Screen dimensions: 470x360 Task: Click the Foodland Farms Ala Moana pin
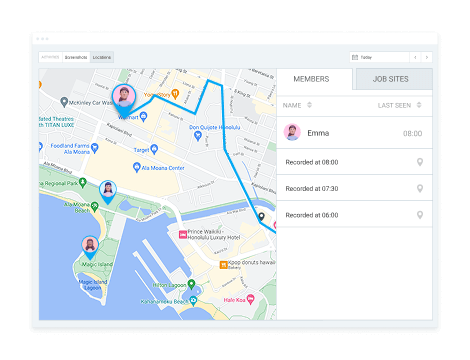tap(95, 148)
